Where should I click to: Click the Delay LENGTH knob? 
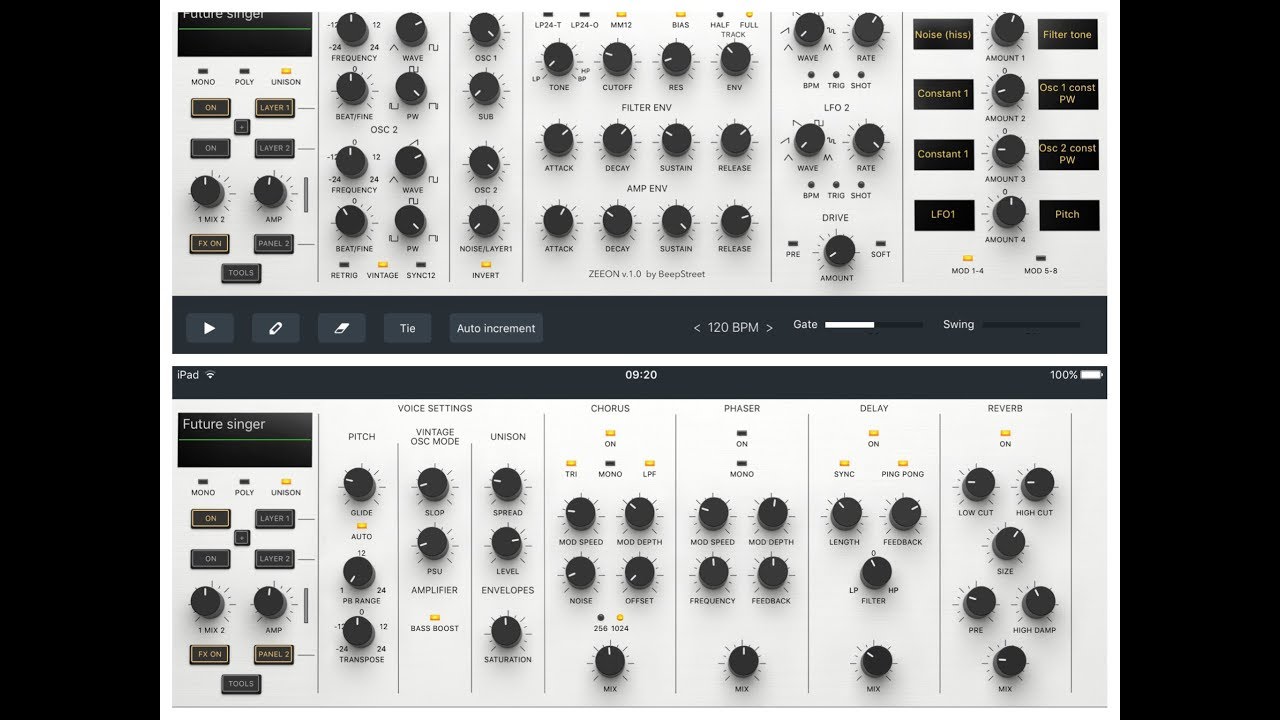[846, 514]
